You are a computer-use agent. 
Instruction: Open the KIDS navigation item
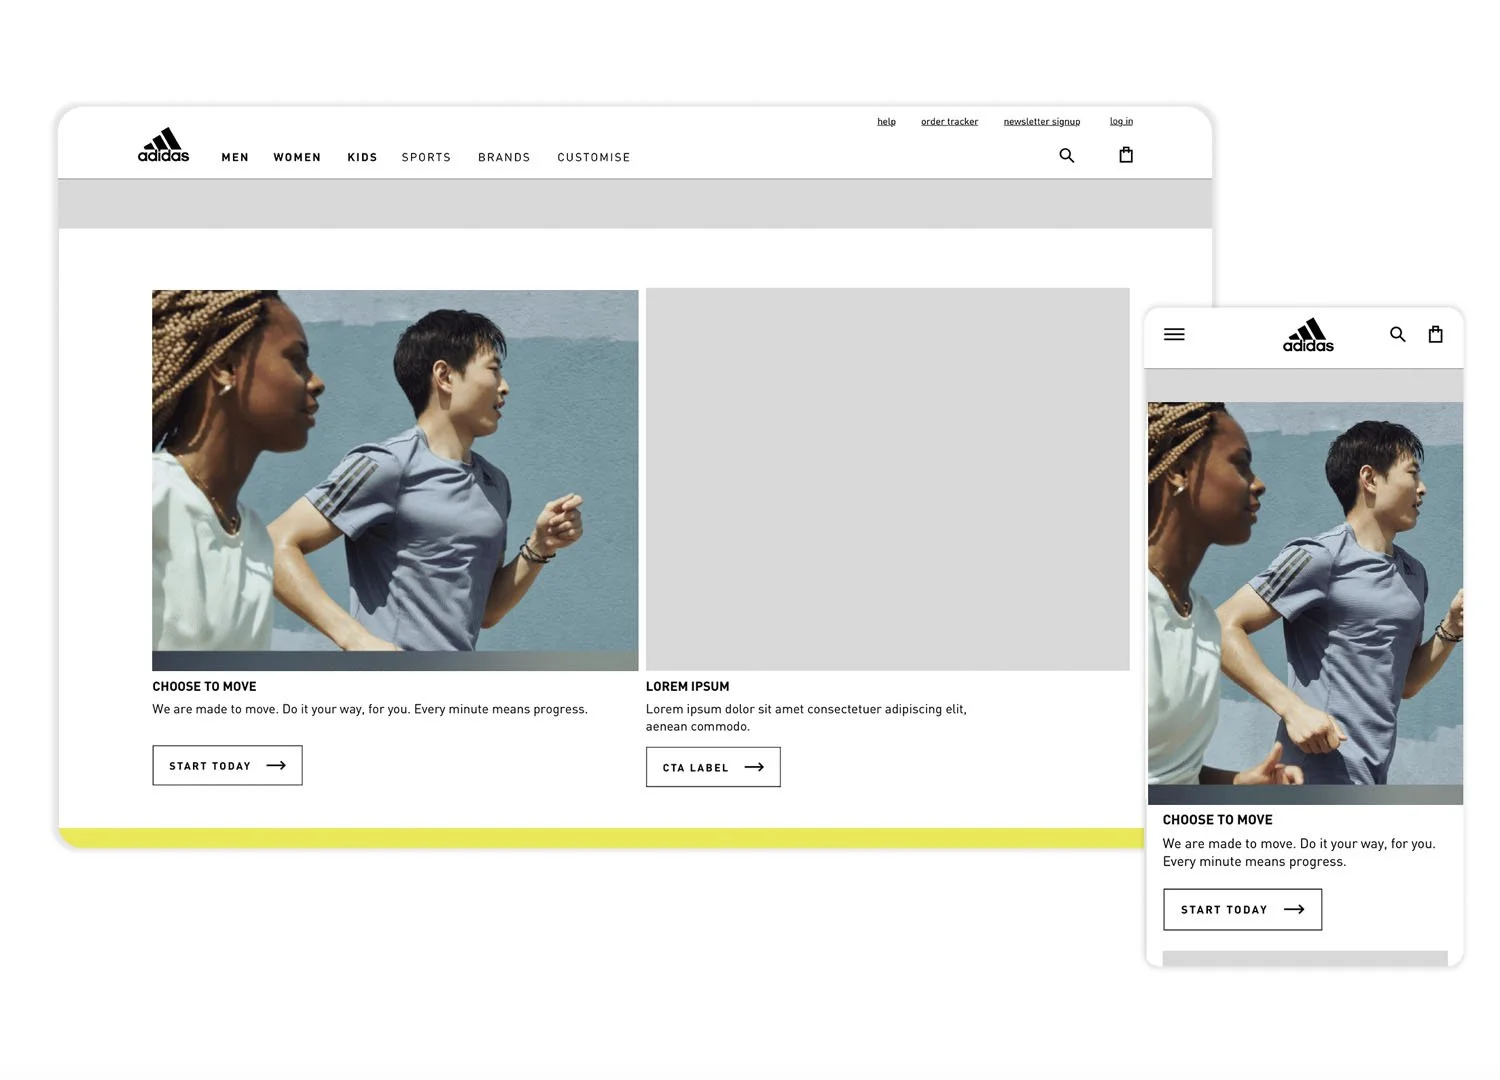coord(362,157)
